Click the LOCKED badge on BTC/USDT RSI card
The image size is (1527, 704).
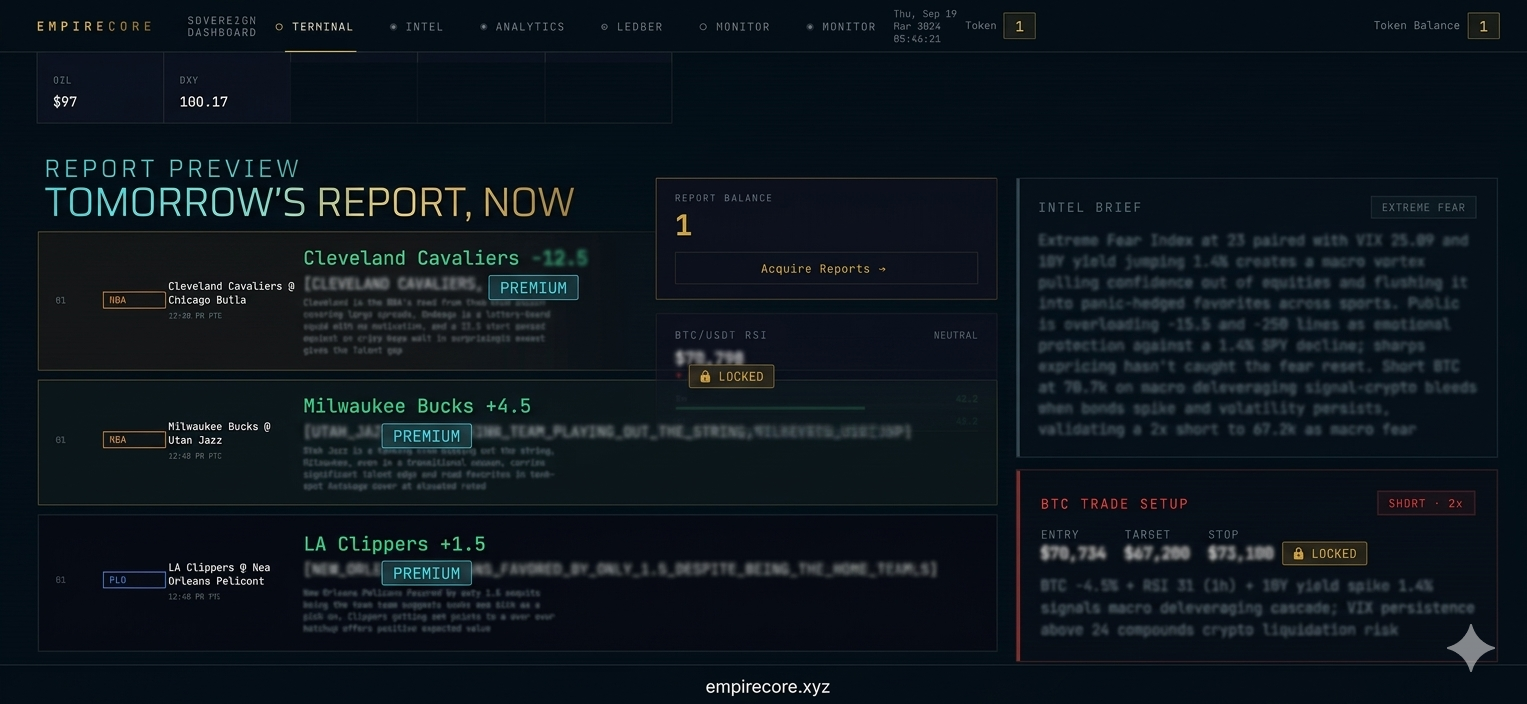point(731,377)
